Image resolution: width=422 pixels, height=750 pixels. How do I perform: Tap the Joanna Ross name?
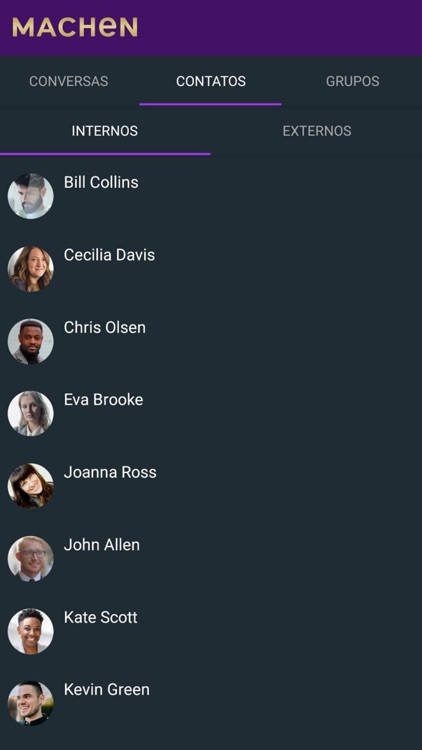tap(110, 473)
